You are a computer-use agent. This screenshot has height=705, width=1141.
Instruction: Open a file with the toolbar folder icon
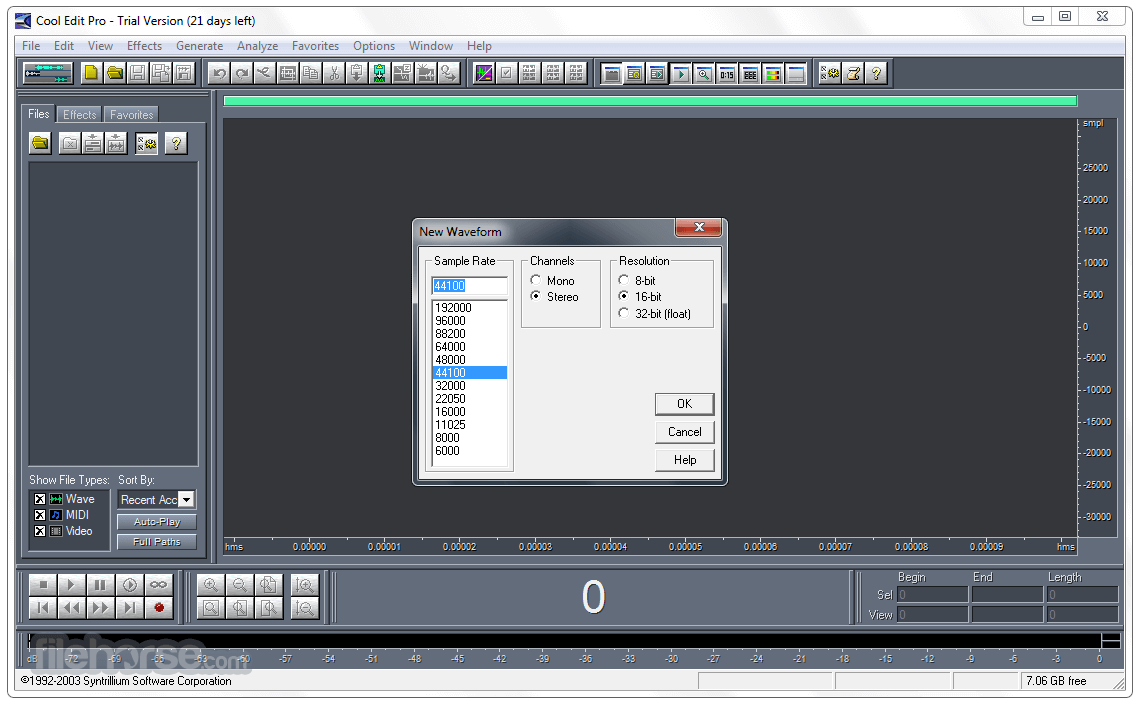tap(114, 73)
